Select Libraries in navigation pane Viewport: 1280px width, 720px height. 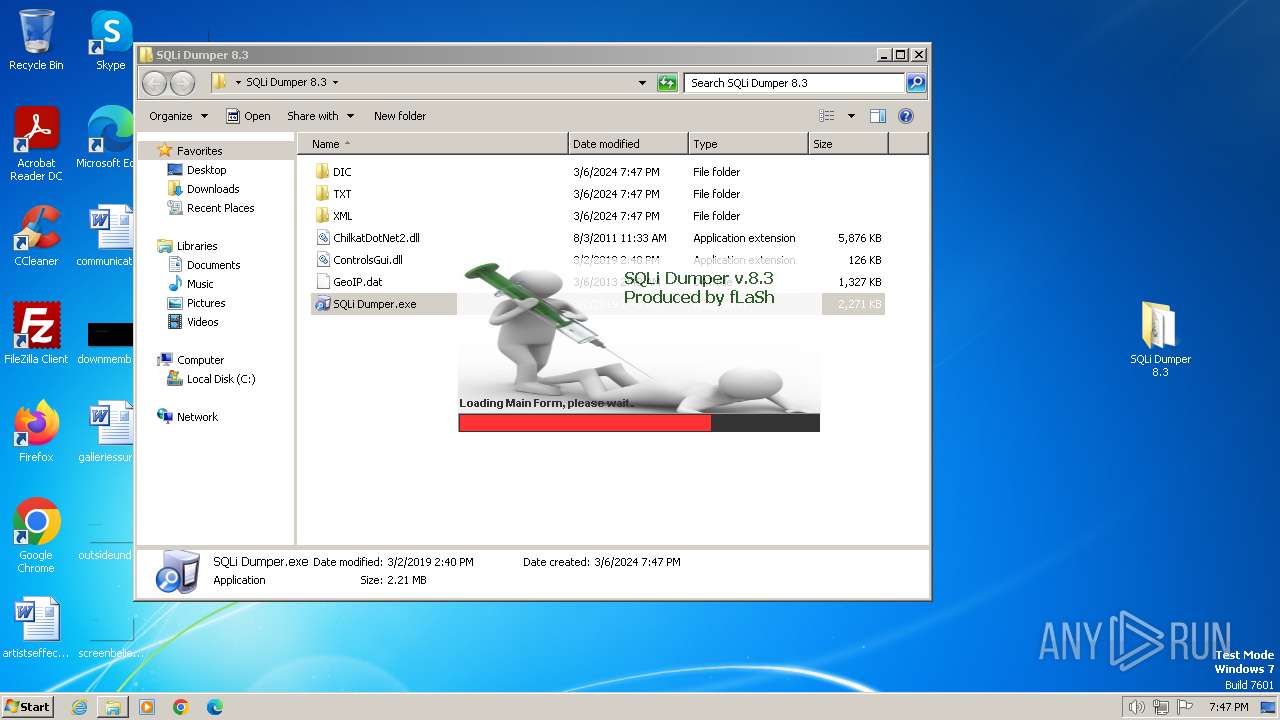click(197, 246)
